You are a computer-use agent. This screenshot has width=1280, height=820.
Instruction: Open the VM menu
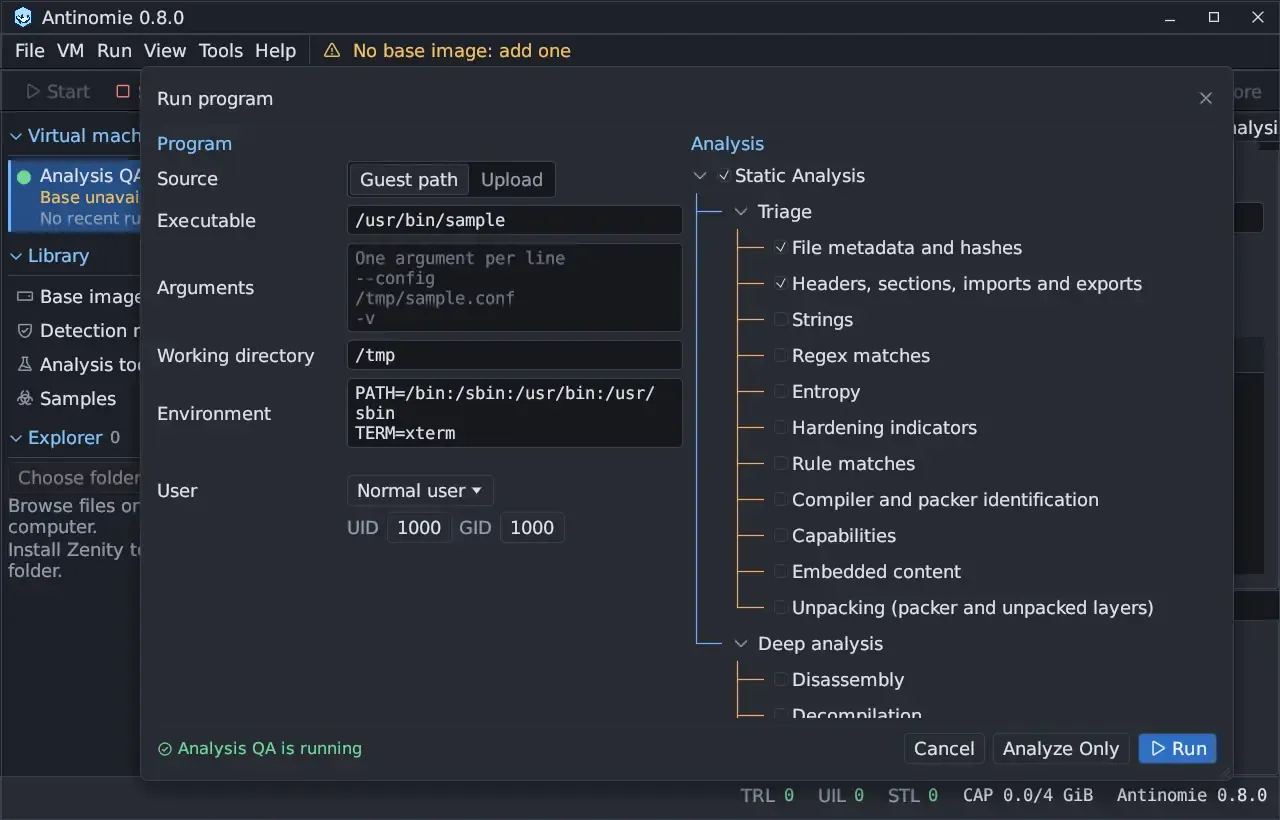[71, 51]
